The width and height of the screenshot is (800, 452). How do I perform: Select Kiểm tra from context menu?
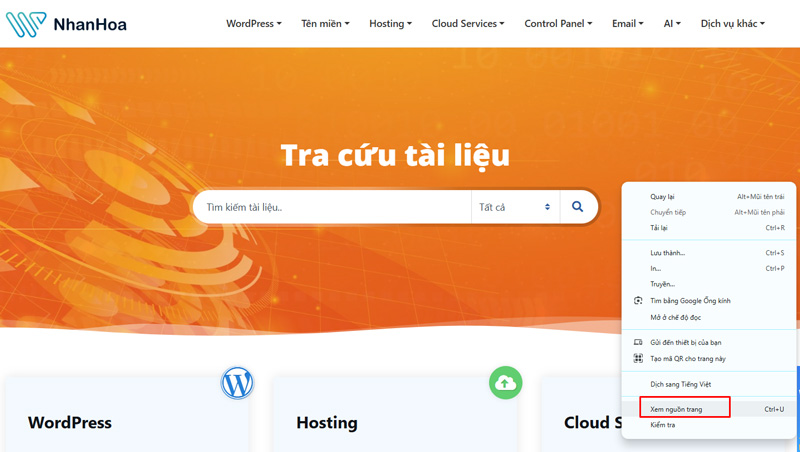point(709,425)
